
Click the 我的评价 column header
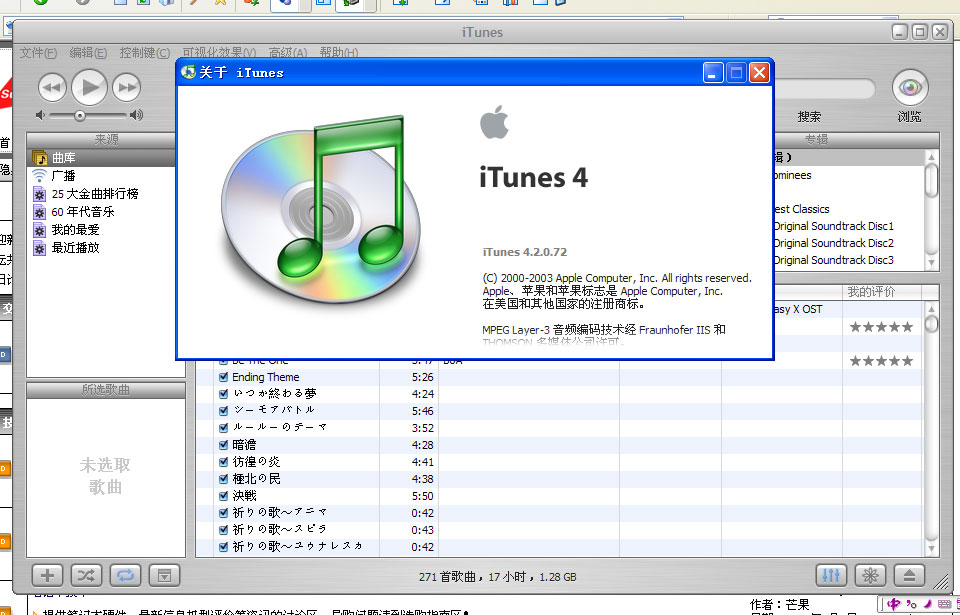(x=882, y=292)
